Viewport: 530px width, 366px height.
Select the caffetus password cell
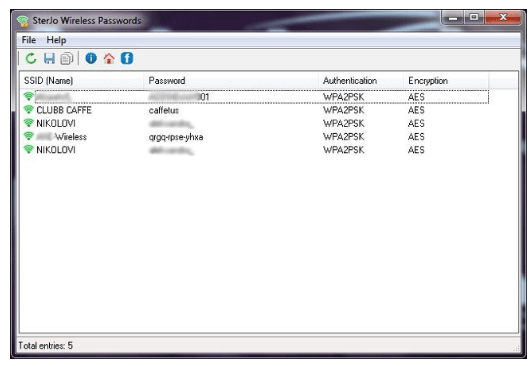(x=164, y=110)
